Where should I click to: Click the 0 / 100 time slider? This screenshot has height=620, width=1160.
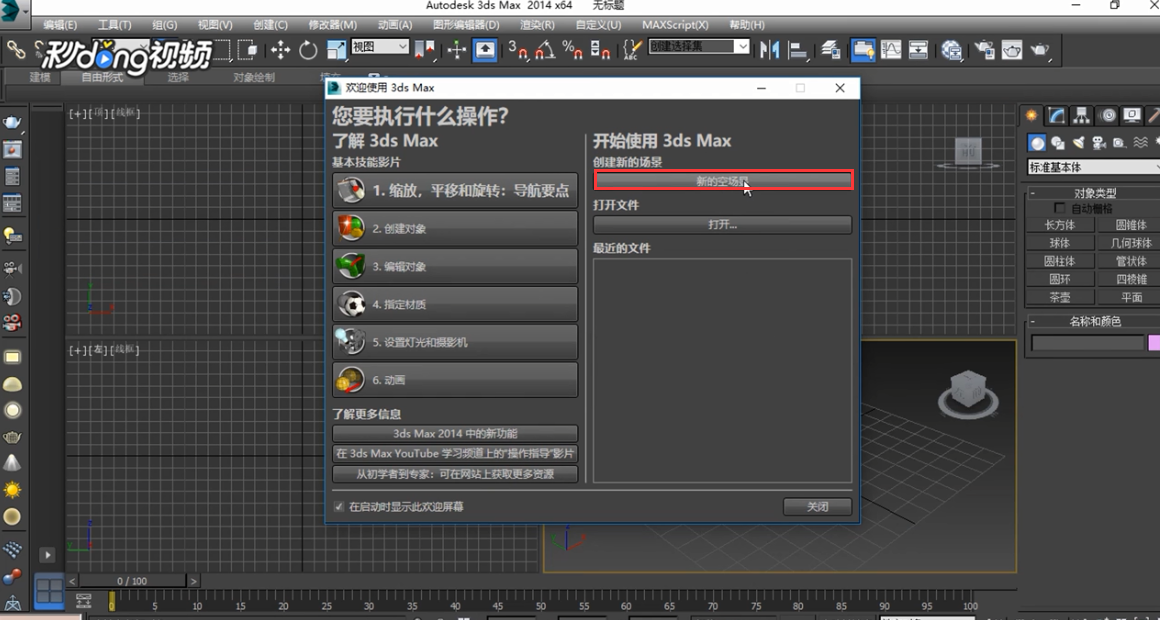tap(132, 581)
